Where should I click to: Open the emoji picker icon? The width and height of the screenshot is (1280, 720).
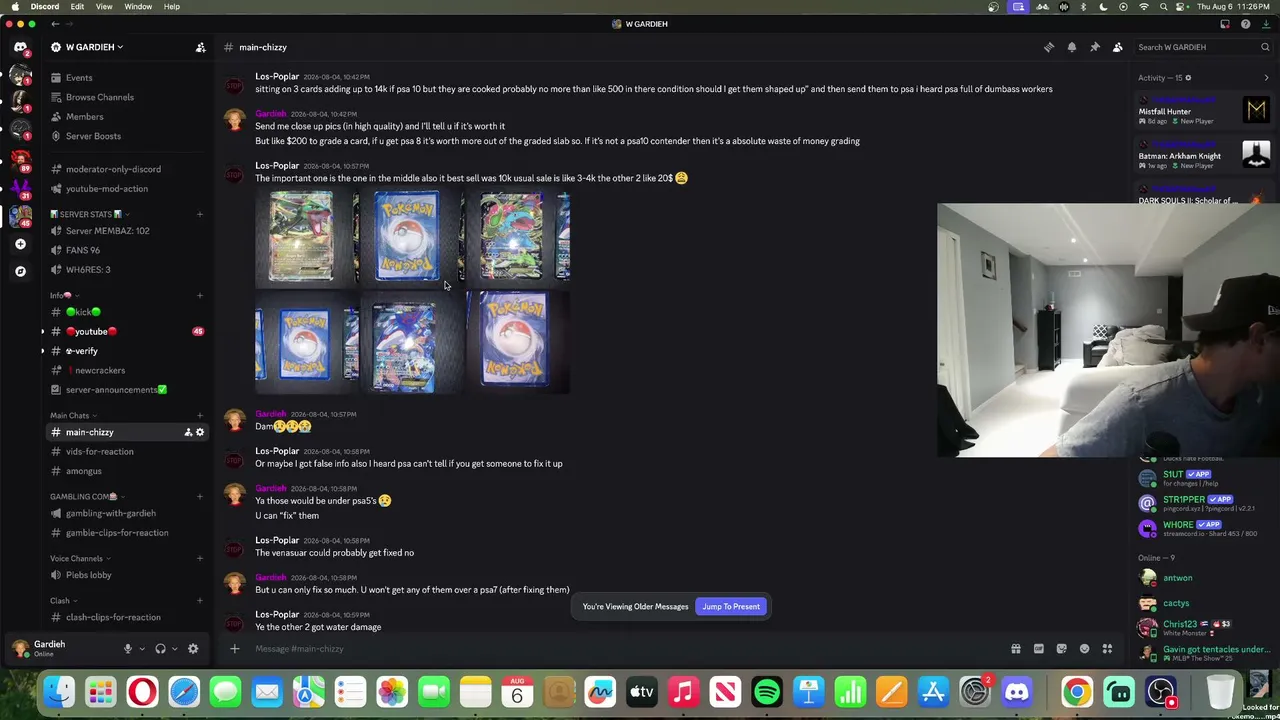point(1084,649)
